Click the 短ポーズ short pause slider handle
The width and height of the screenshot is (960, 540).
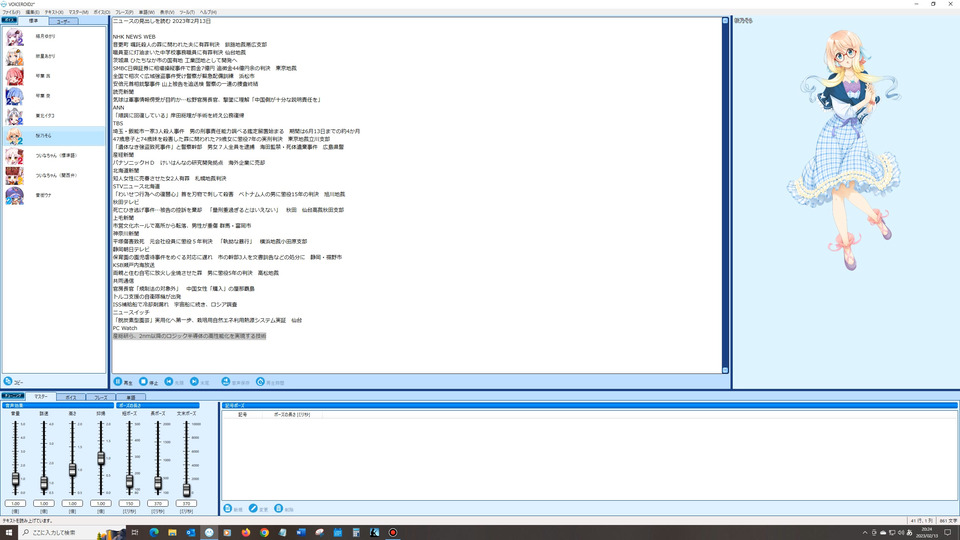pyautogui.click(x=129, y=482)
